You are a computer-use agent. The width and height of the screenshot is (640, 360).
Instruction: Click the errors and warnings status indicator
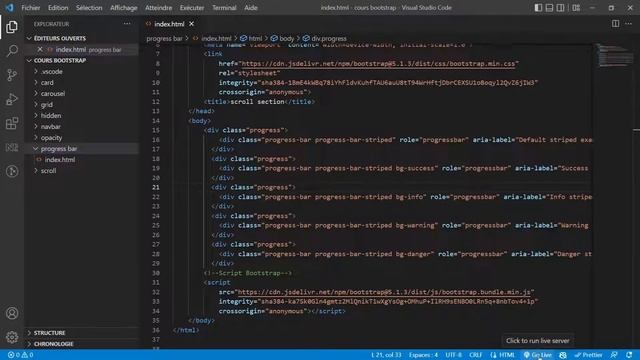tap(20, 355)
